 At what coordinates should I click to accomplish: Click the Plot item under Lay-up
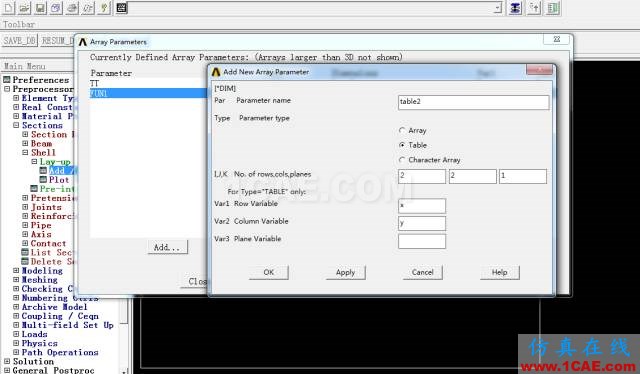(x=59, y=180)
